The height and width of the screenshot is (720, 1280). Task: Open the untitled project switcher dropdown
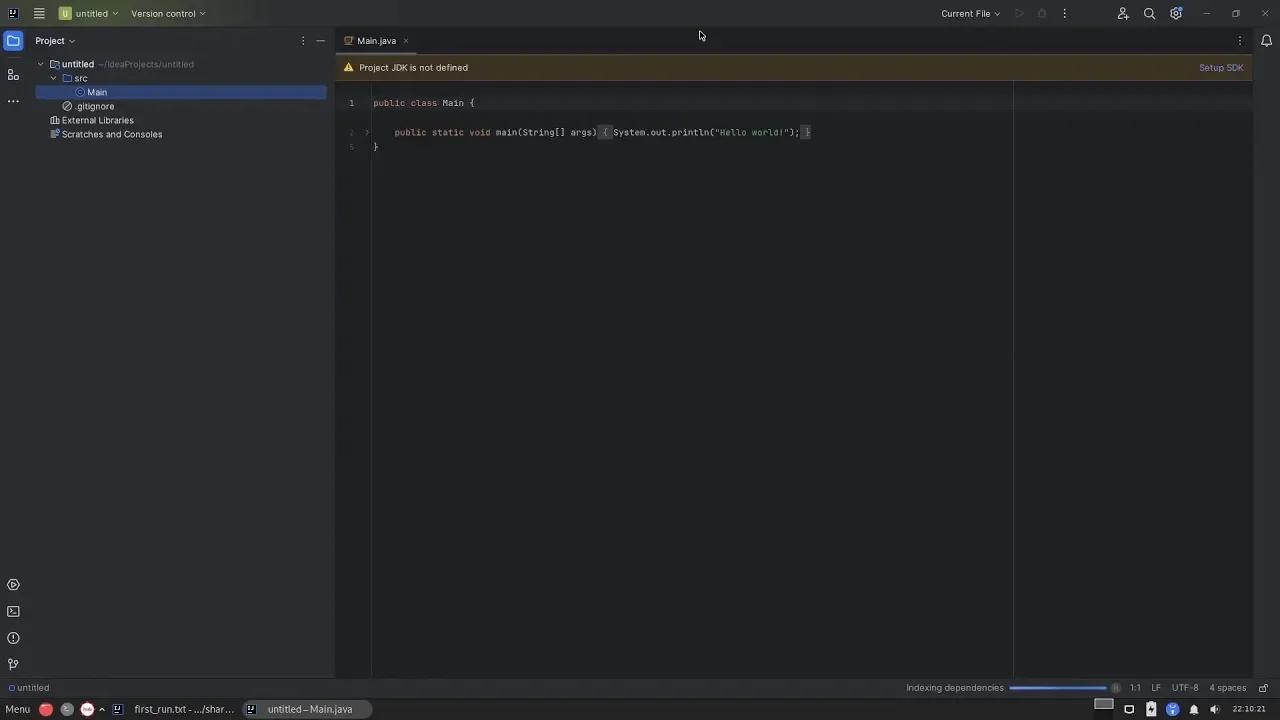pos(91,13)
